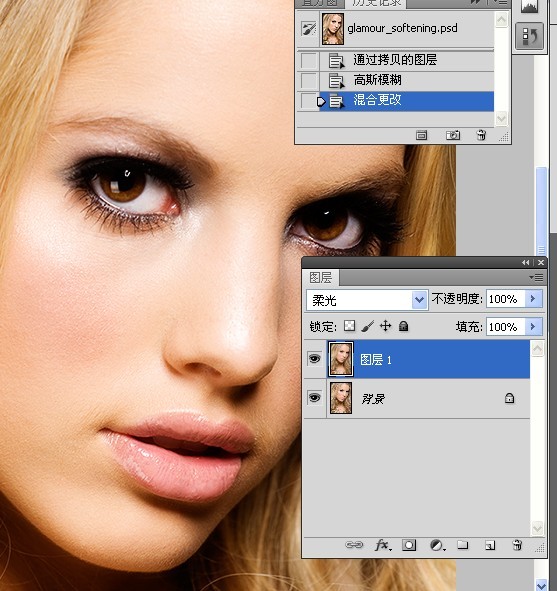The height and width of the screenshot is (591, 557).
Task: Switch to the 图层 tab
Action: 321,278
